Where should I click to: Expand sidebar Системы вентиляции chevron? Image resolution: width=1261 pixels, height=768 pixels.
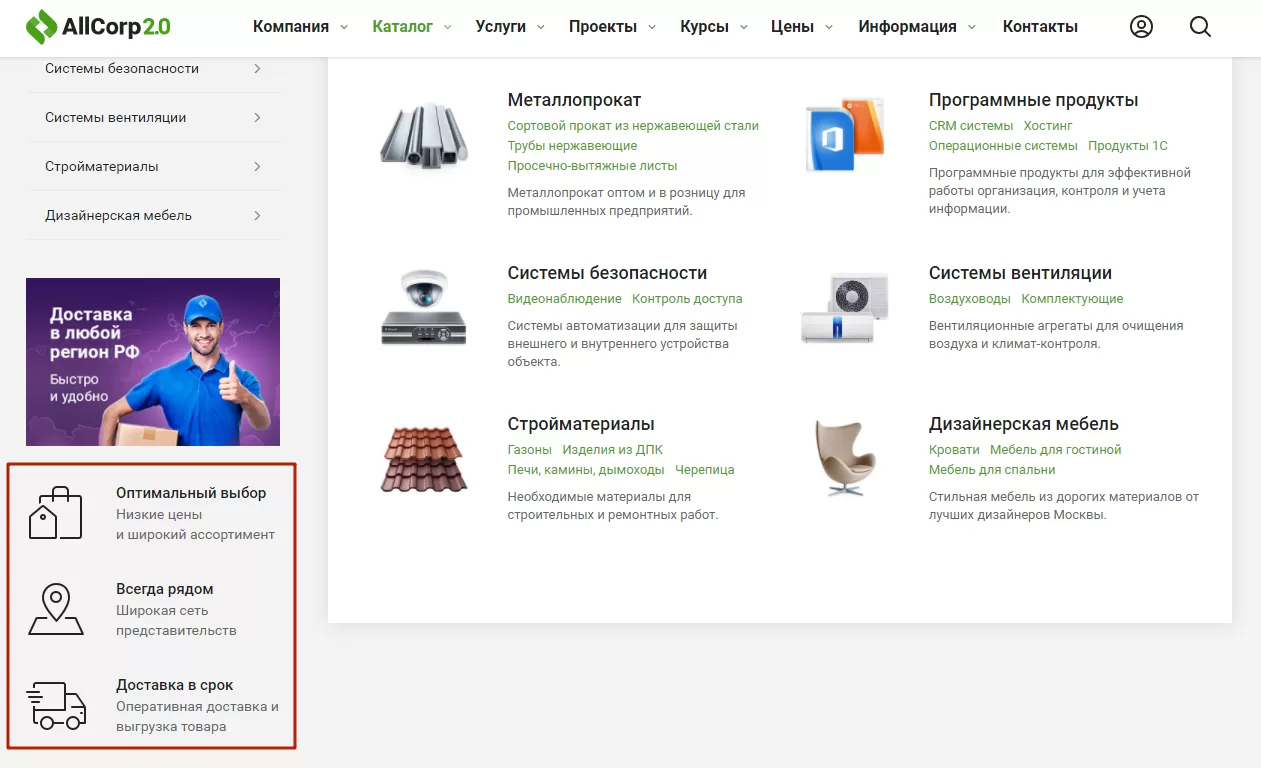(257, 117)
